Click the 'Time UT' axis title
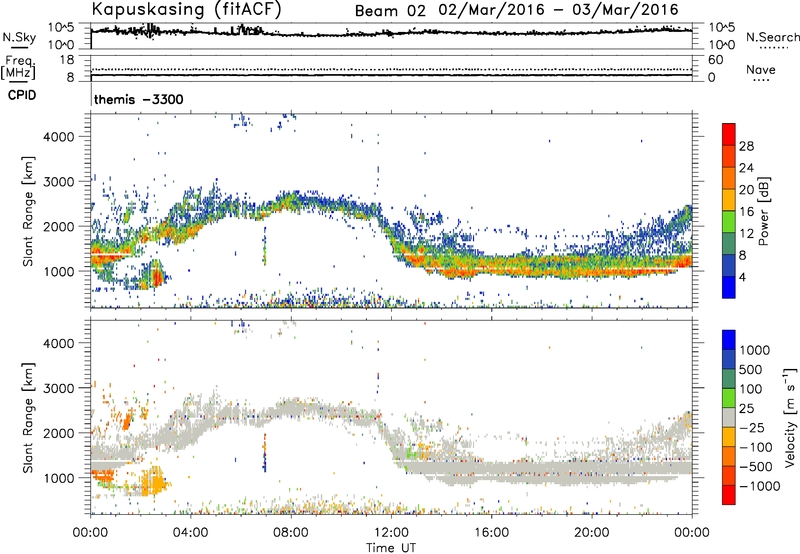The width and height of the screenshot is (800, 554). click(x=391, y=548)
